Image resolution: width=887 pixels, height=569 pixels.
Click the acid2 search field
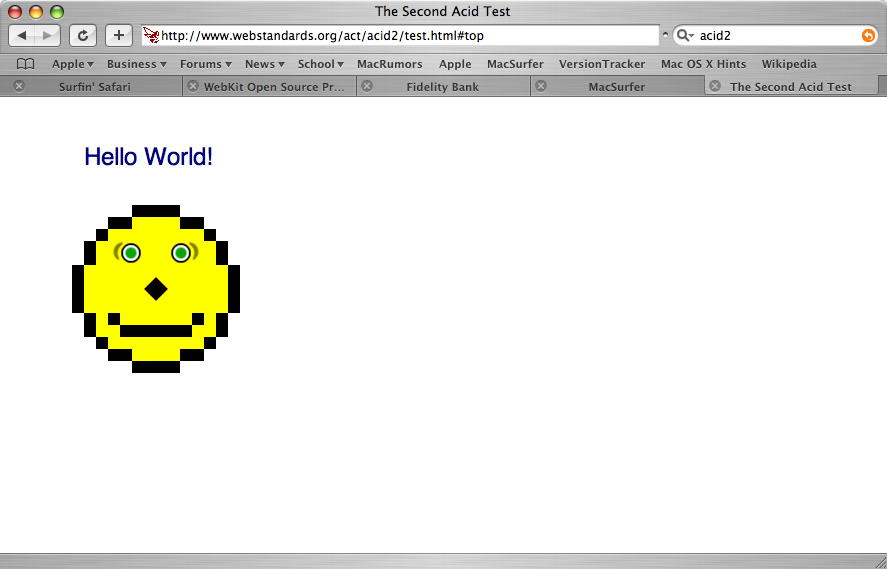[778, 36]
